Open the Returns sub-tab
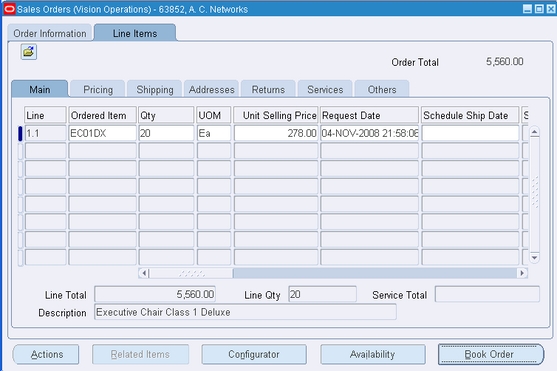The image size is (557, 371). pos(268,89)
